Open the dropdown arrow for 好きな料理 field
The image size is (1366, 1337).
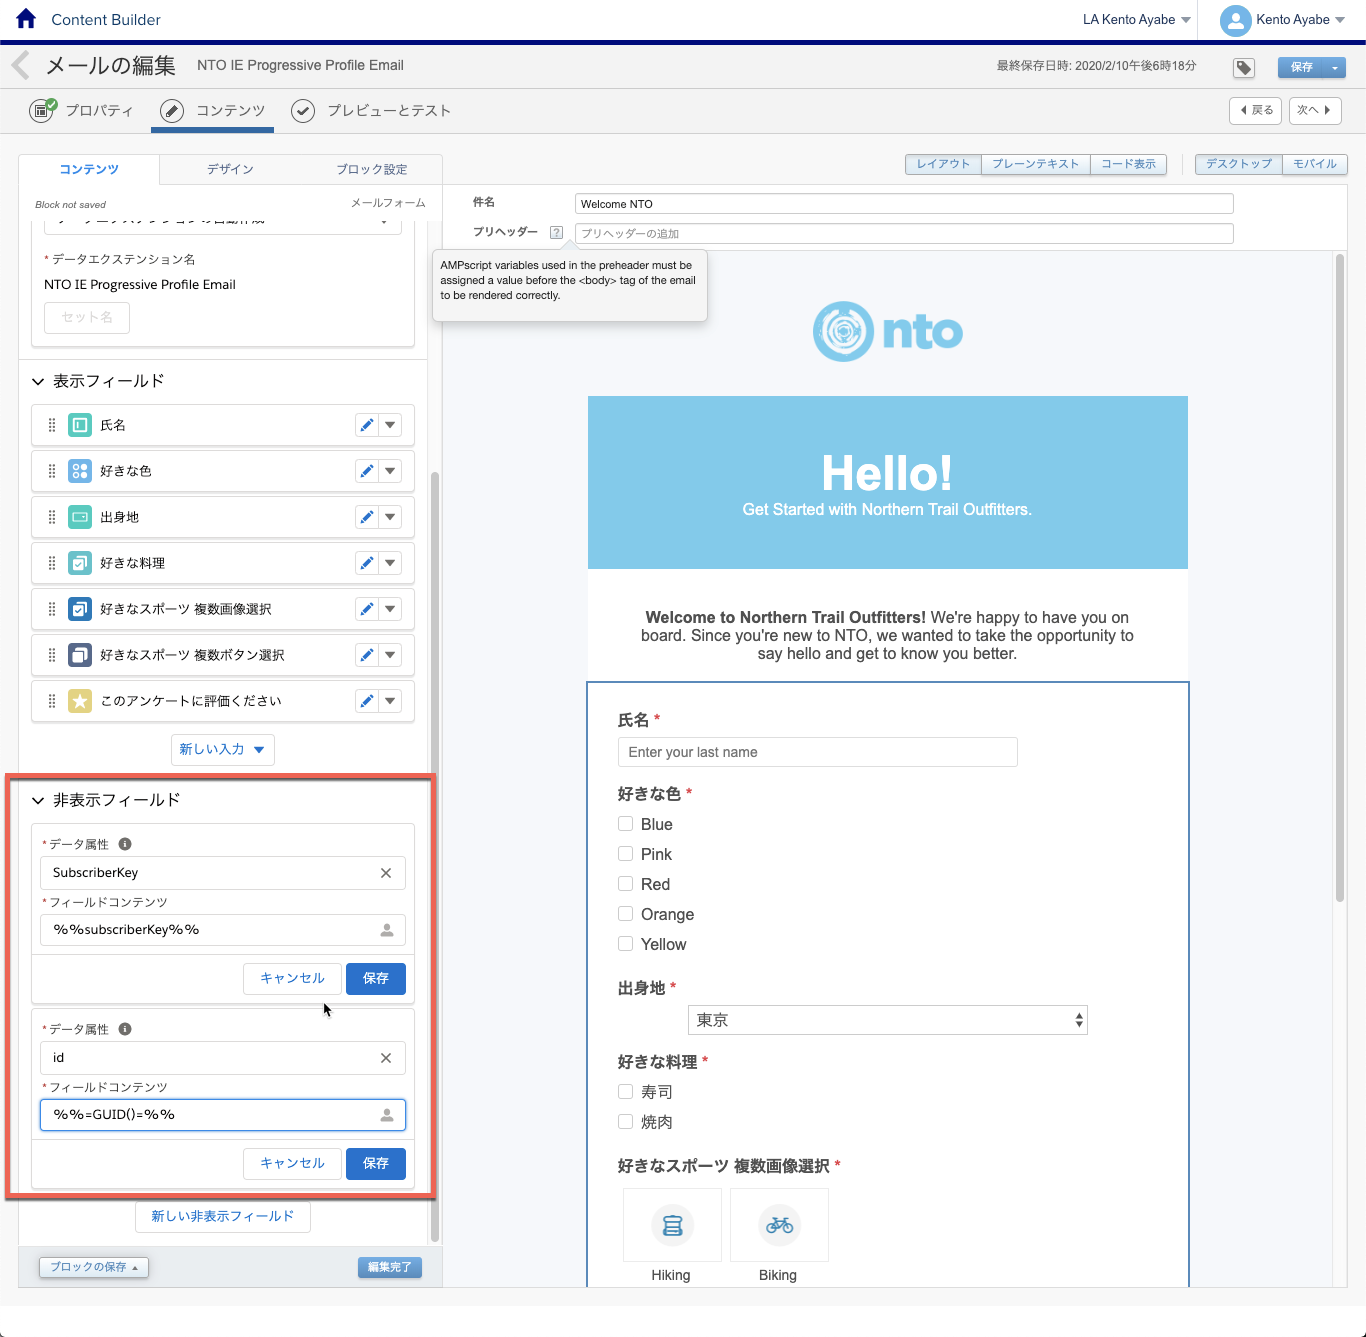coord(390,563)
